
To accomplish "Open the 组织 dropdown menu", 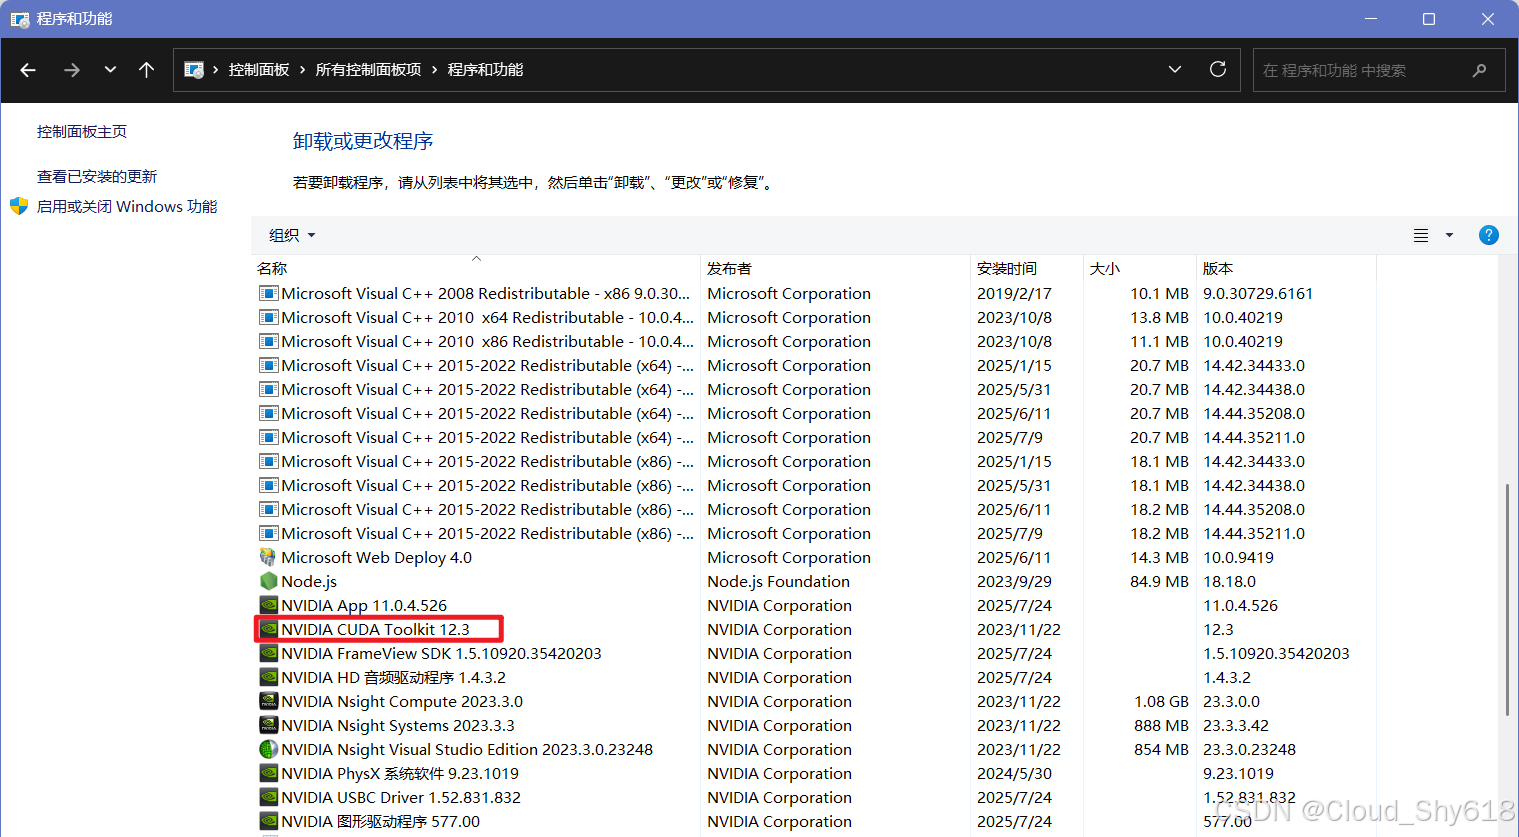I will click(x=292, y=235).
